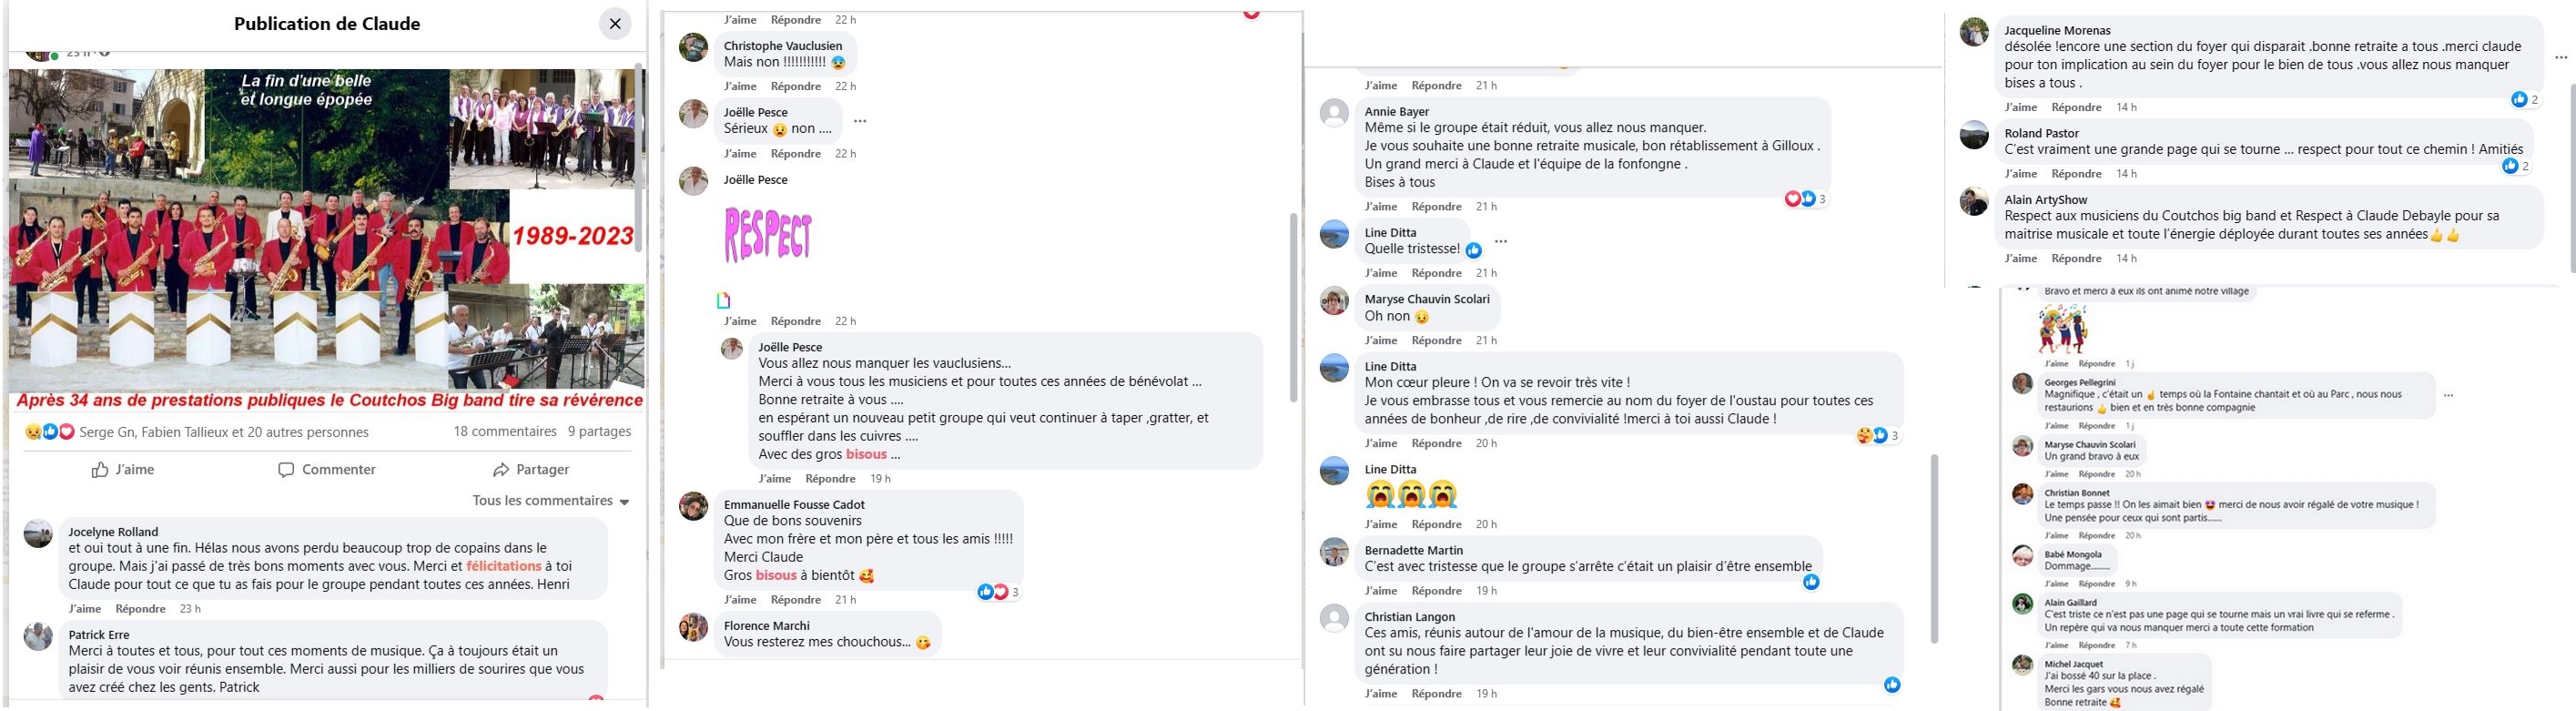
Task: Open options dots next to Joëlle Pesce's 'Sérieux non' comment
Action: [x=860, y=121]
